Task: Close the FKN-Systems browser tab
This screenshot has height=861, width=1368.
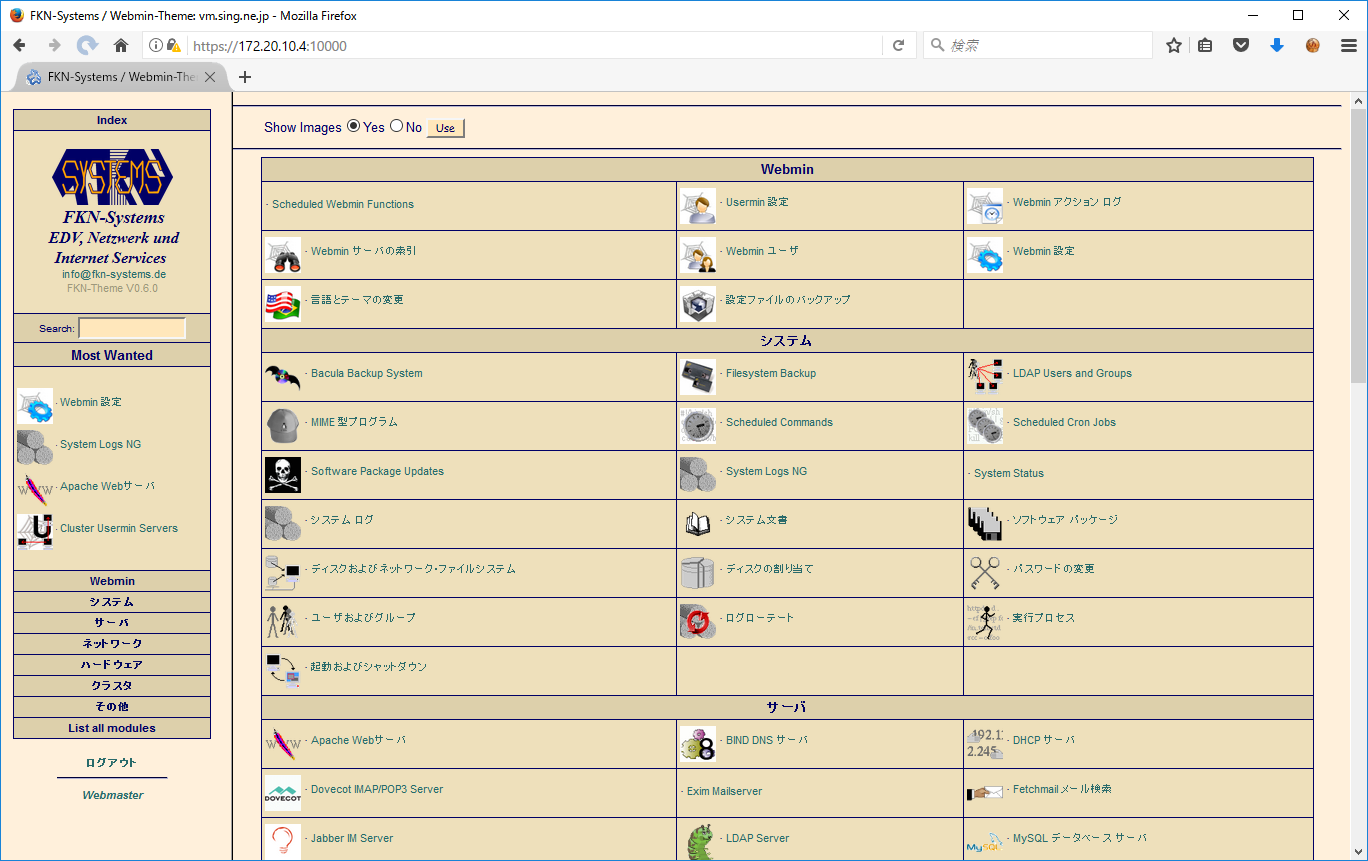Action: pyautogui.click(x=210, y=77)
